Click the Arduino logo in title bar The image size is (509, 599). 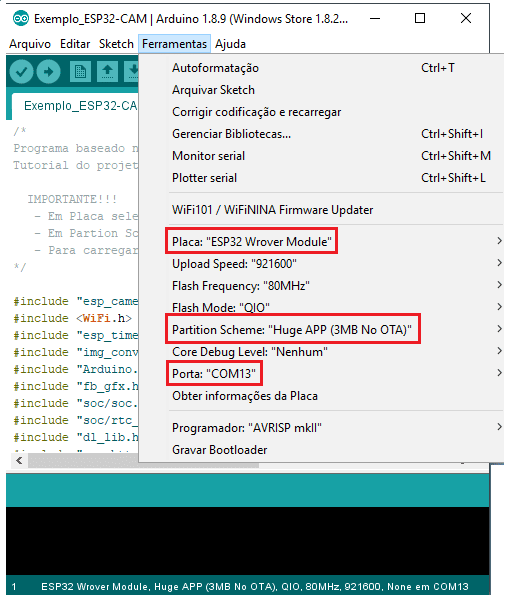(x=21, y=18)
